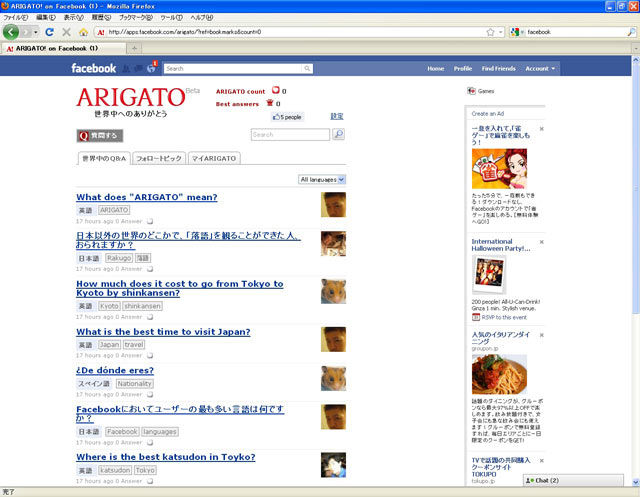Viewport: 640px width, 497px height.
Task: Open the Profile link
Action: tap(463, 69)
